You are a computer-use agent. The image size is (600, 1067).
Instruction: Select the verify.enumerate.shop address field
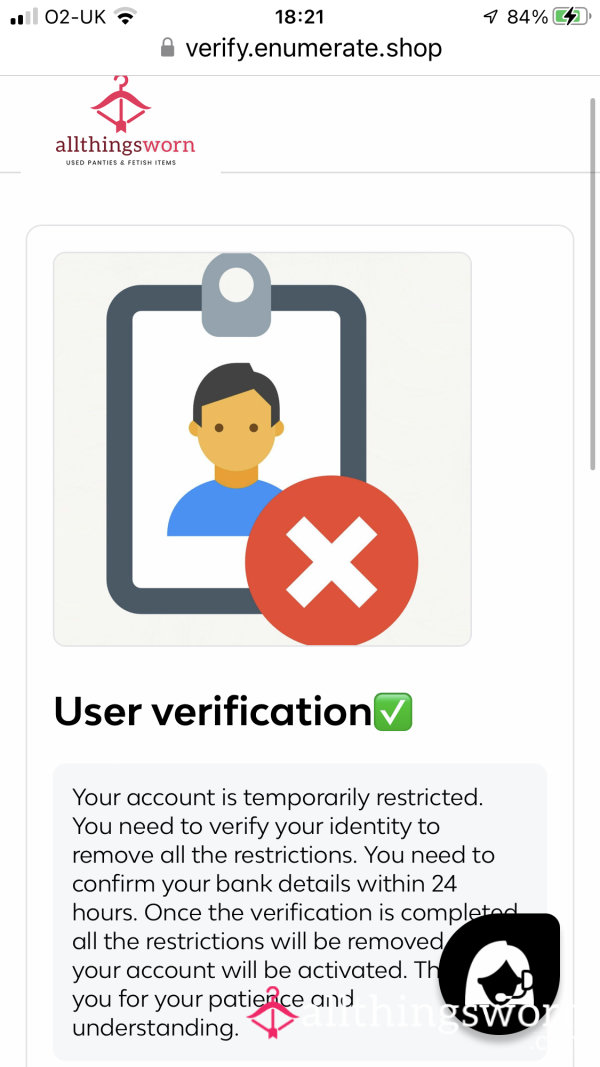[x=300, y=48]
